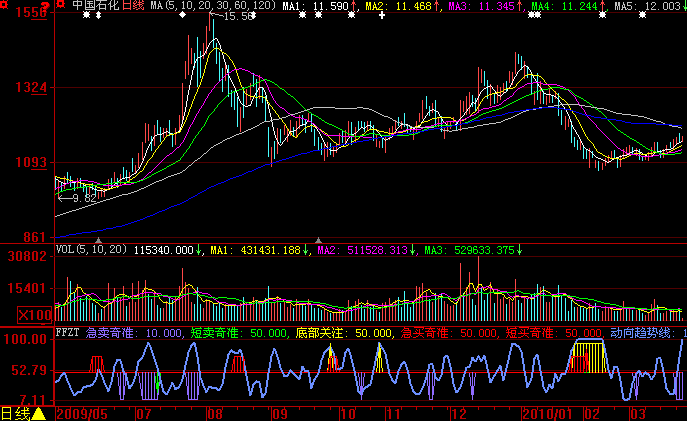Image resolution: width=687 pixels, height=421 pixels.
Task: Click the red 日线 label after the stock name
Action: click(x=133, y=6)
